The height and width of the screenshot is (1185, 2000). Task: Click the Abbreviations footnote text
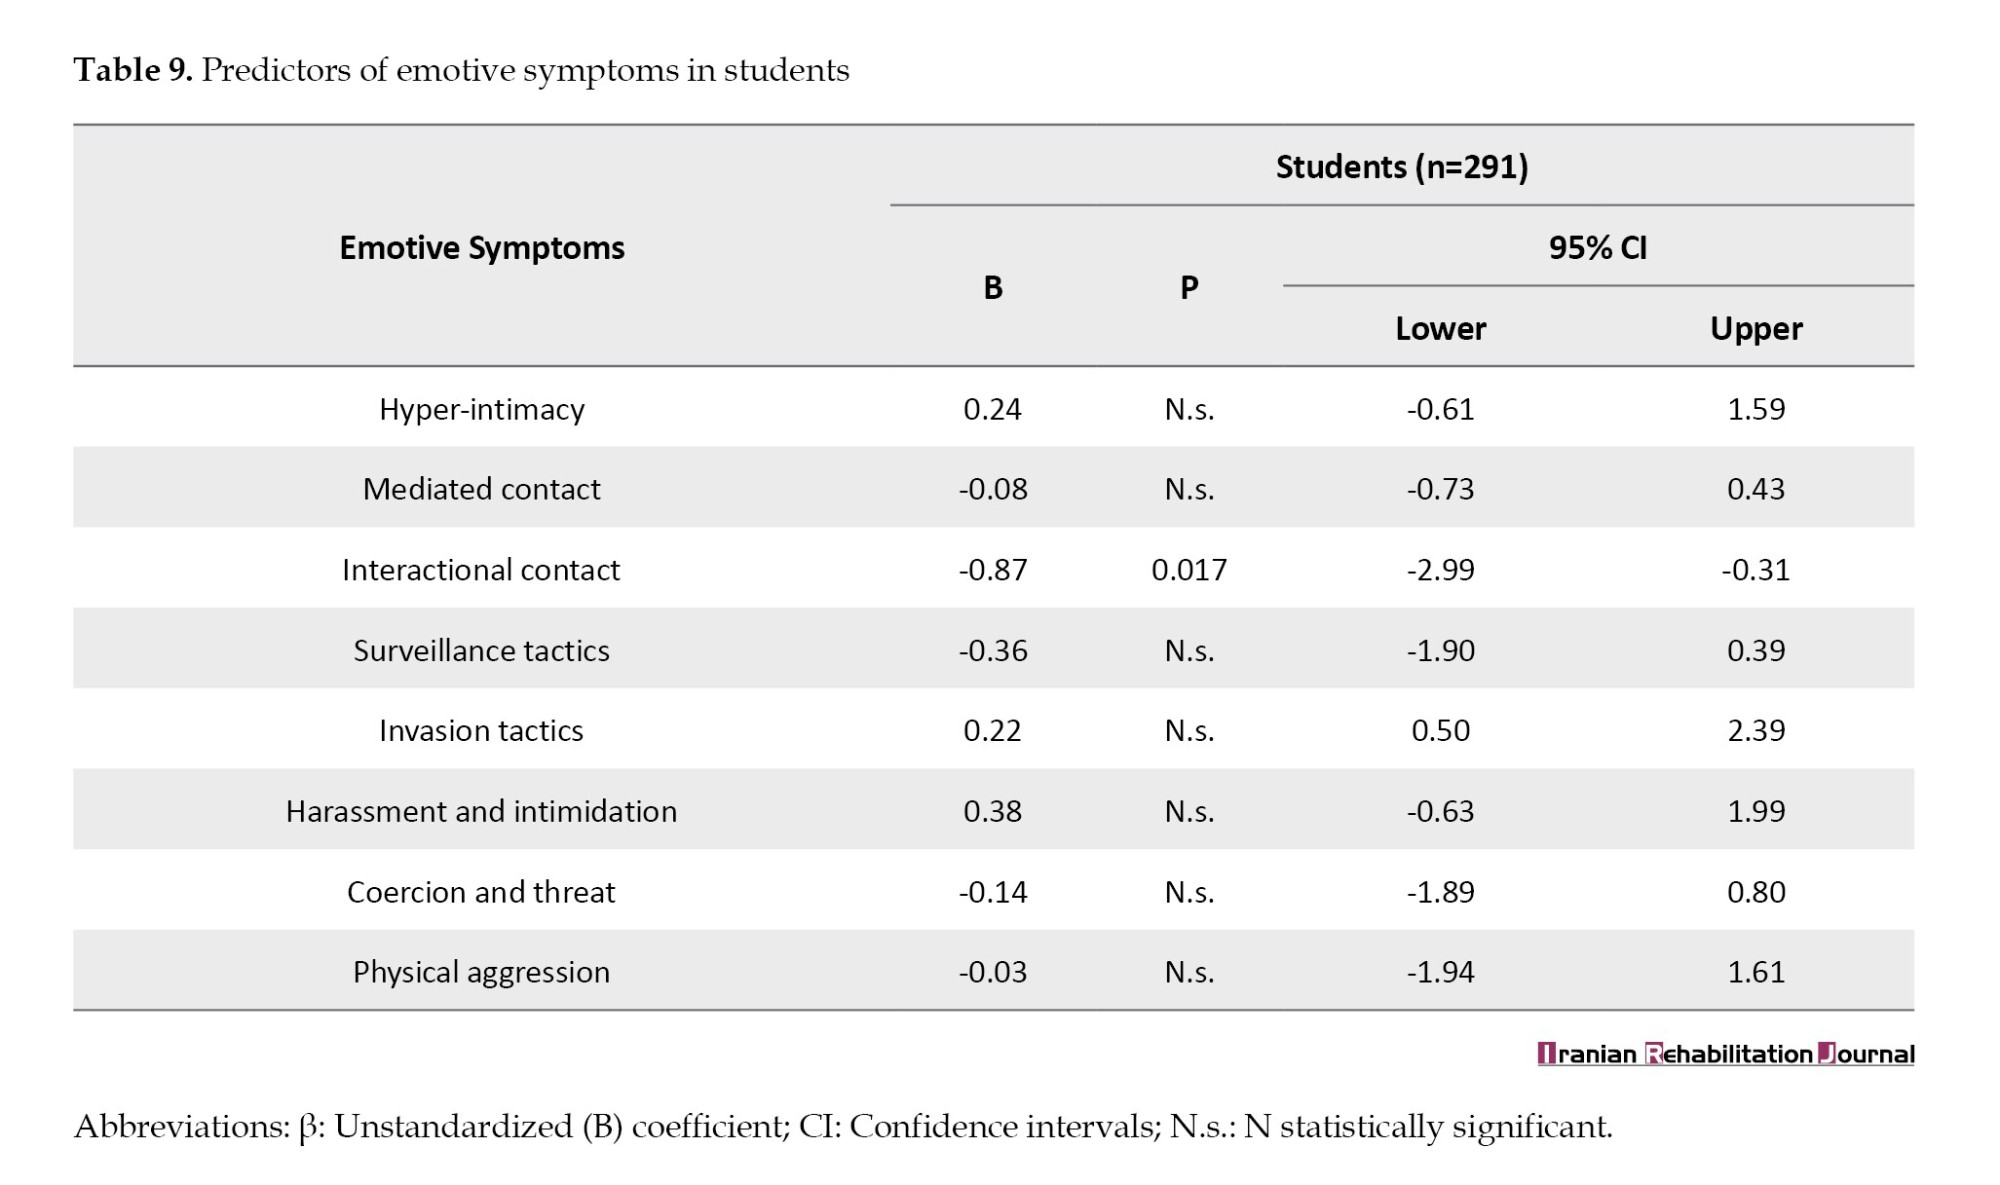tap(843, 1127)
